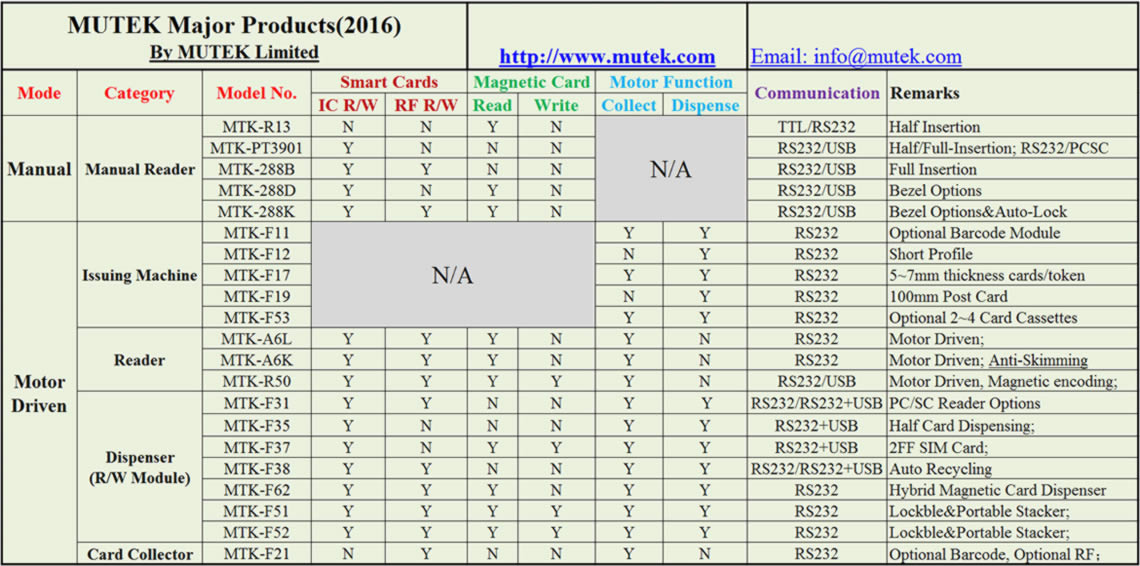Select the 'Dispense' sub-header
This screenshot has width=1140, height=566.
tap(705, 105)
